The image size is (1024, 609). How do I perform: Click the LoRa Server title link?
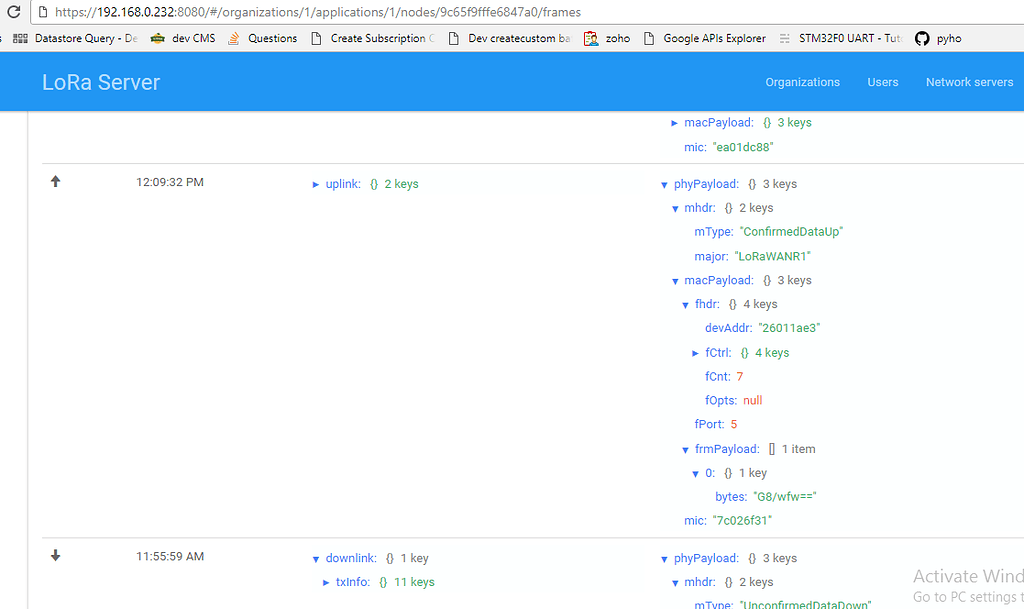pyautogui.click(x=100, y=82)
